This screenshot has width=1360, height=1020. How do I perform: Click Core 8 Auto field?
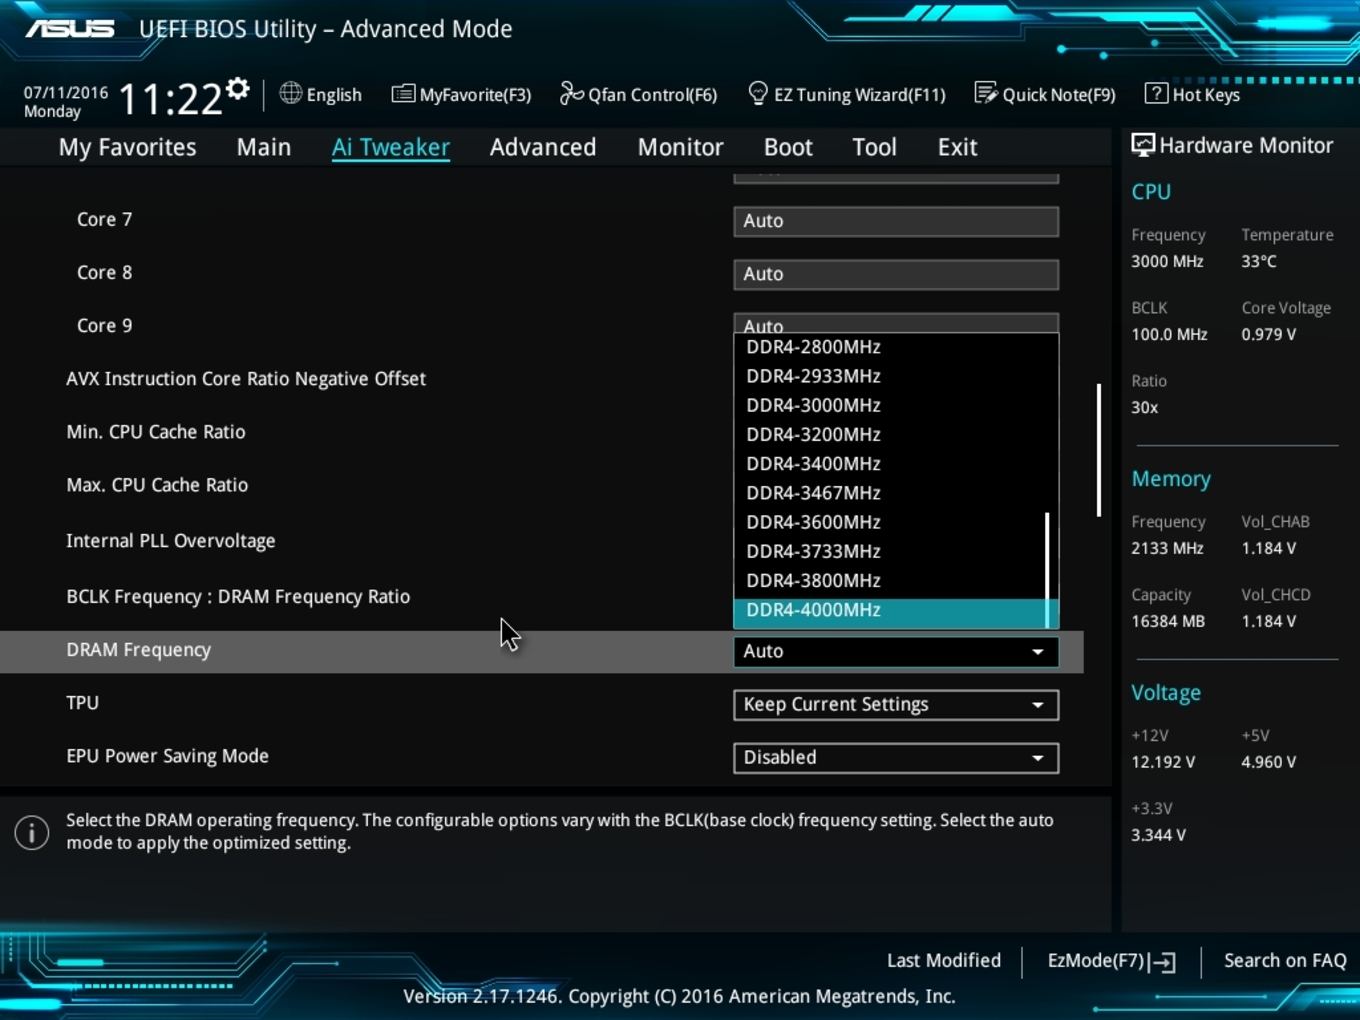[x=896, y=274]
